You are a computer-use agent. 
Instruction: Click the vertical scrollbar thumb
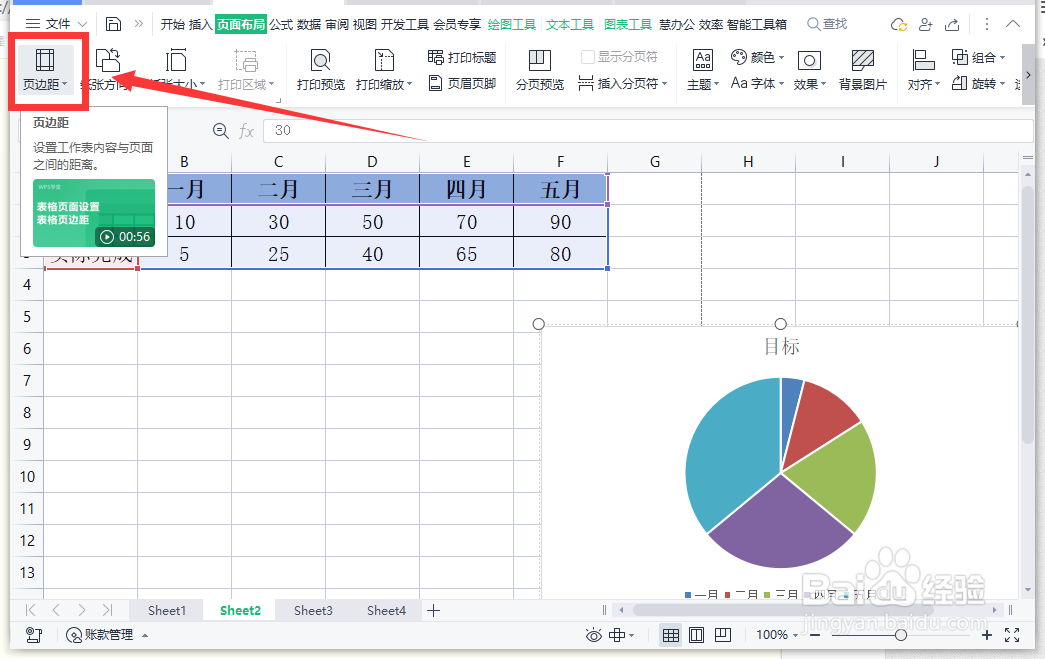(1027, 317)
